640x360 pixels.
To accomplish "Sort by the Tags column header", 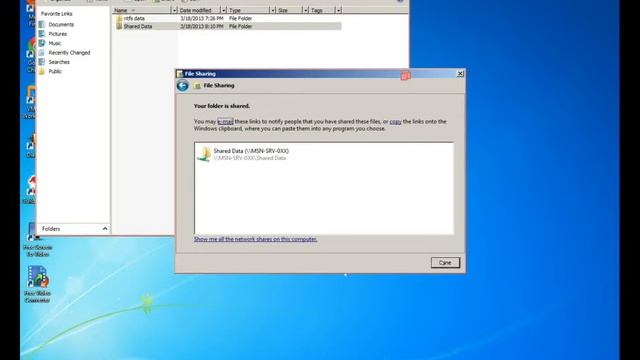I will (x=322, y=10).
